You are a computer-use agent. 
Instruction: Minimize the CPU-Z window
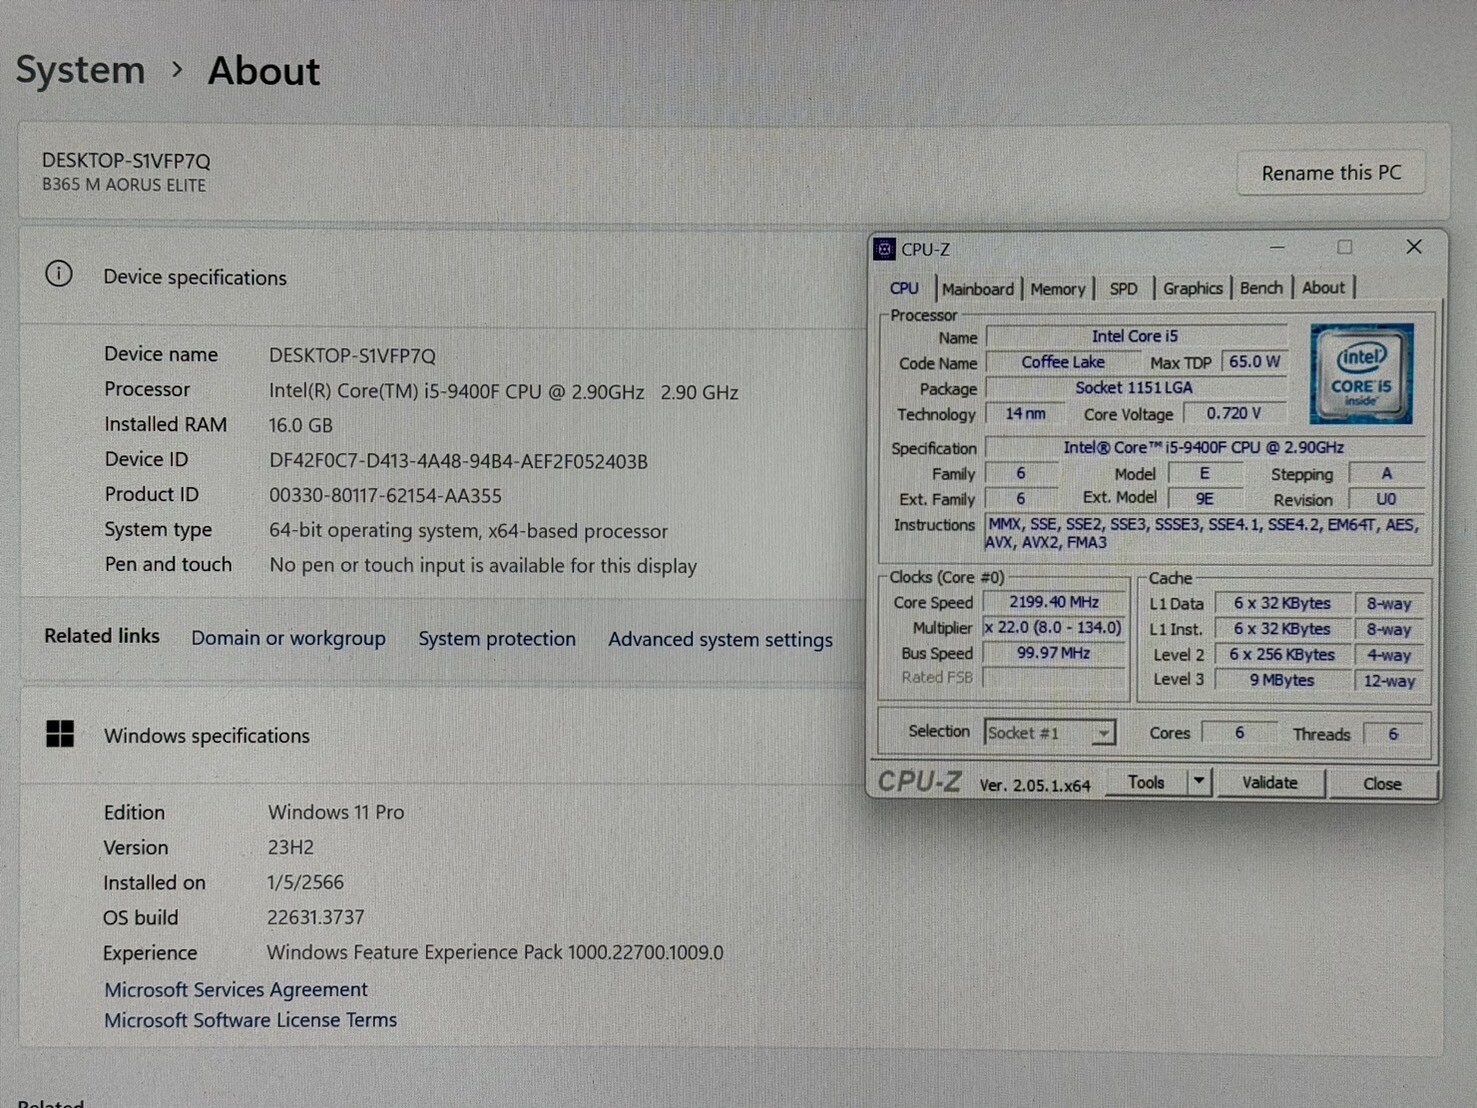point(1277,247)
